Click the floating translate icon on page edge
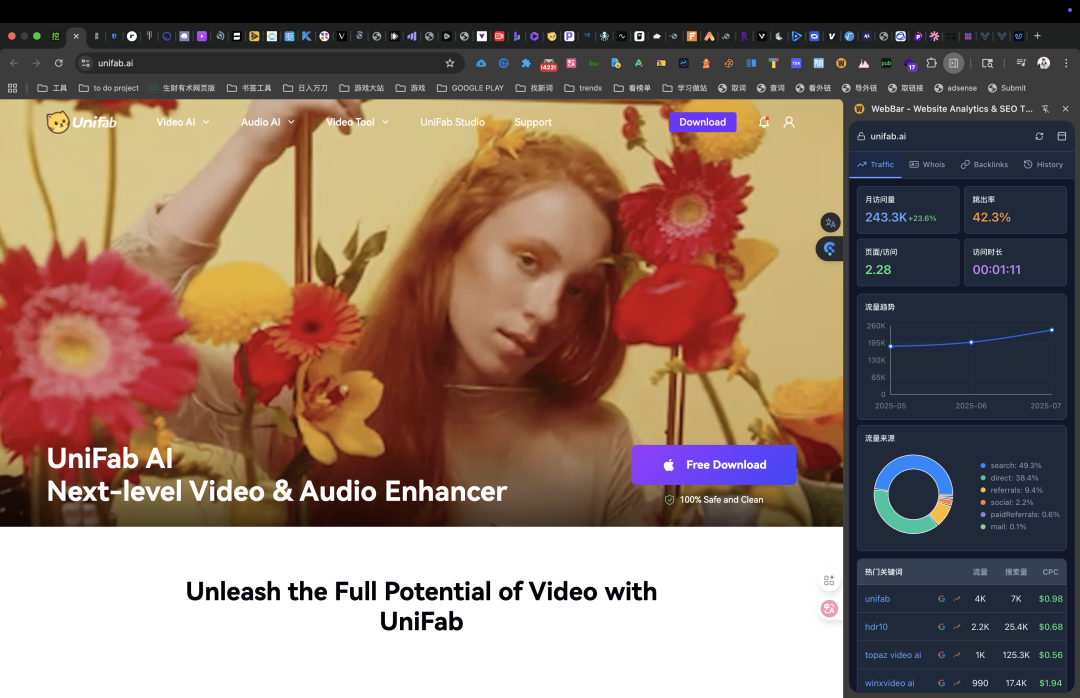This screenshot has width=1080, height=698. click(830, 223)
